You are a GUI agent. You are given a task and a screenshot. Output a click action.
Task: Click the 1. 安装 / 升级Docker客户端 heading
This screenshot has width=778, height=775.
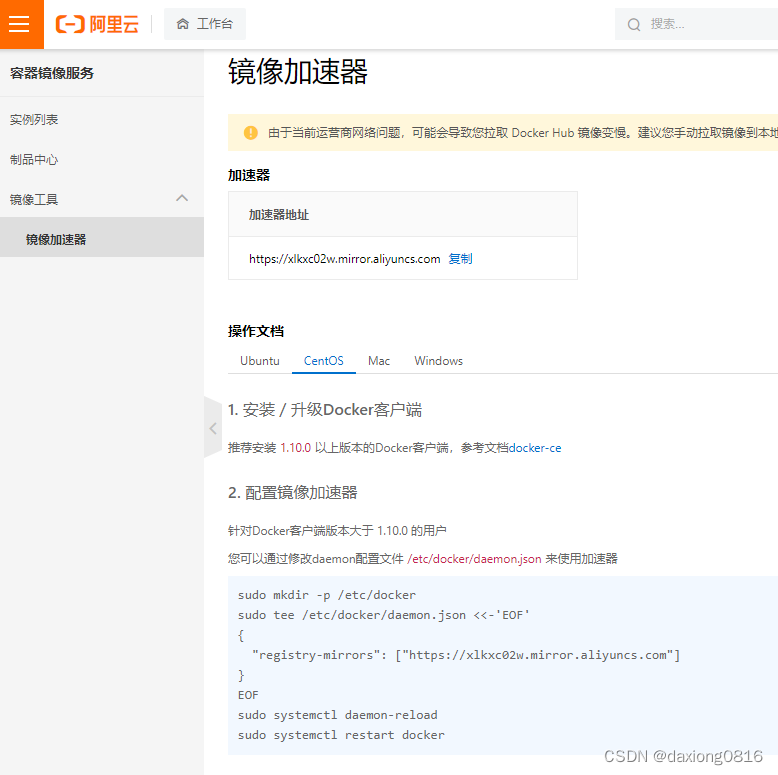pos(324,410)
